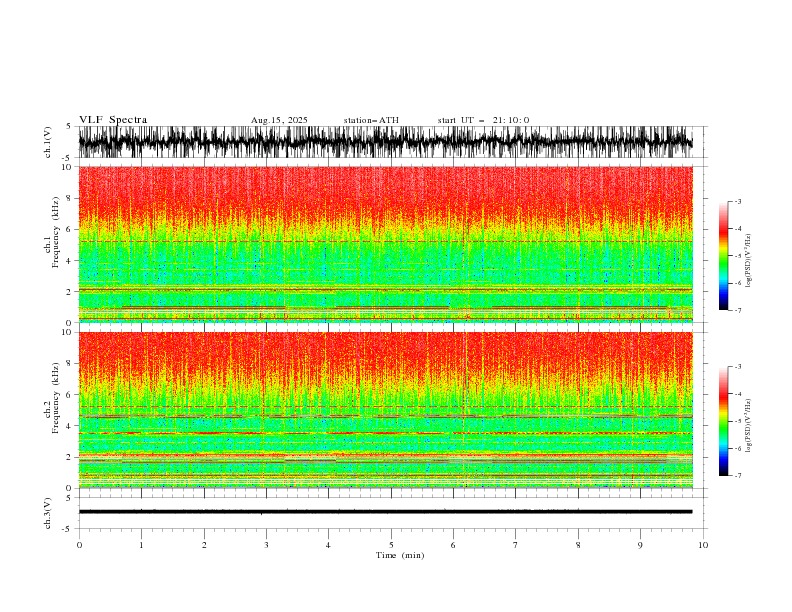Viewport: 792px width, 612px height.
Task: Click the ch.2 frequency tick "10"
Action: click(68, 332)
